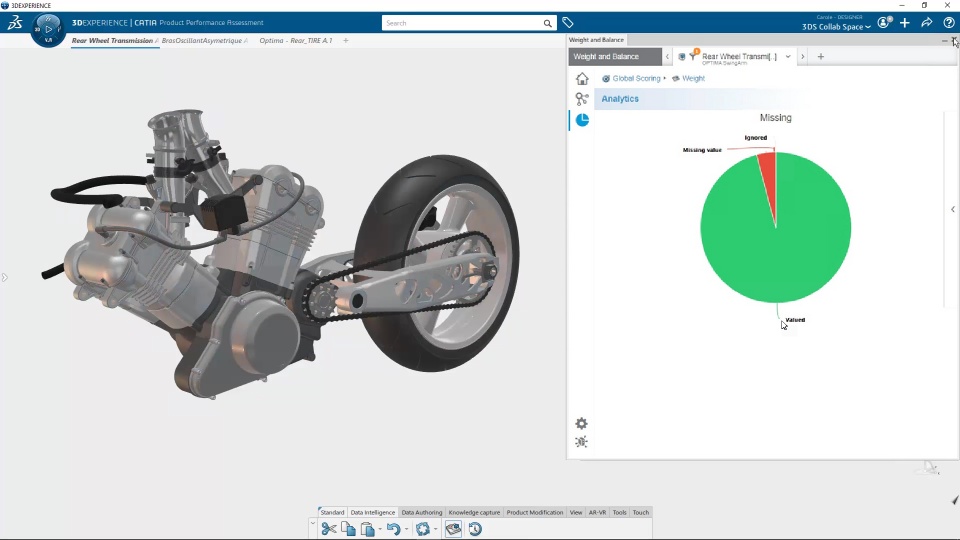This screenshot has width=960, height=540.
Task: Open the Paste options dropdown arrow
Action: [x=380, y=529]
